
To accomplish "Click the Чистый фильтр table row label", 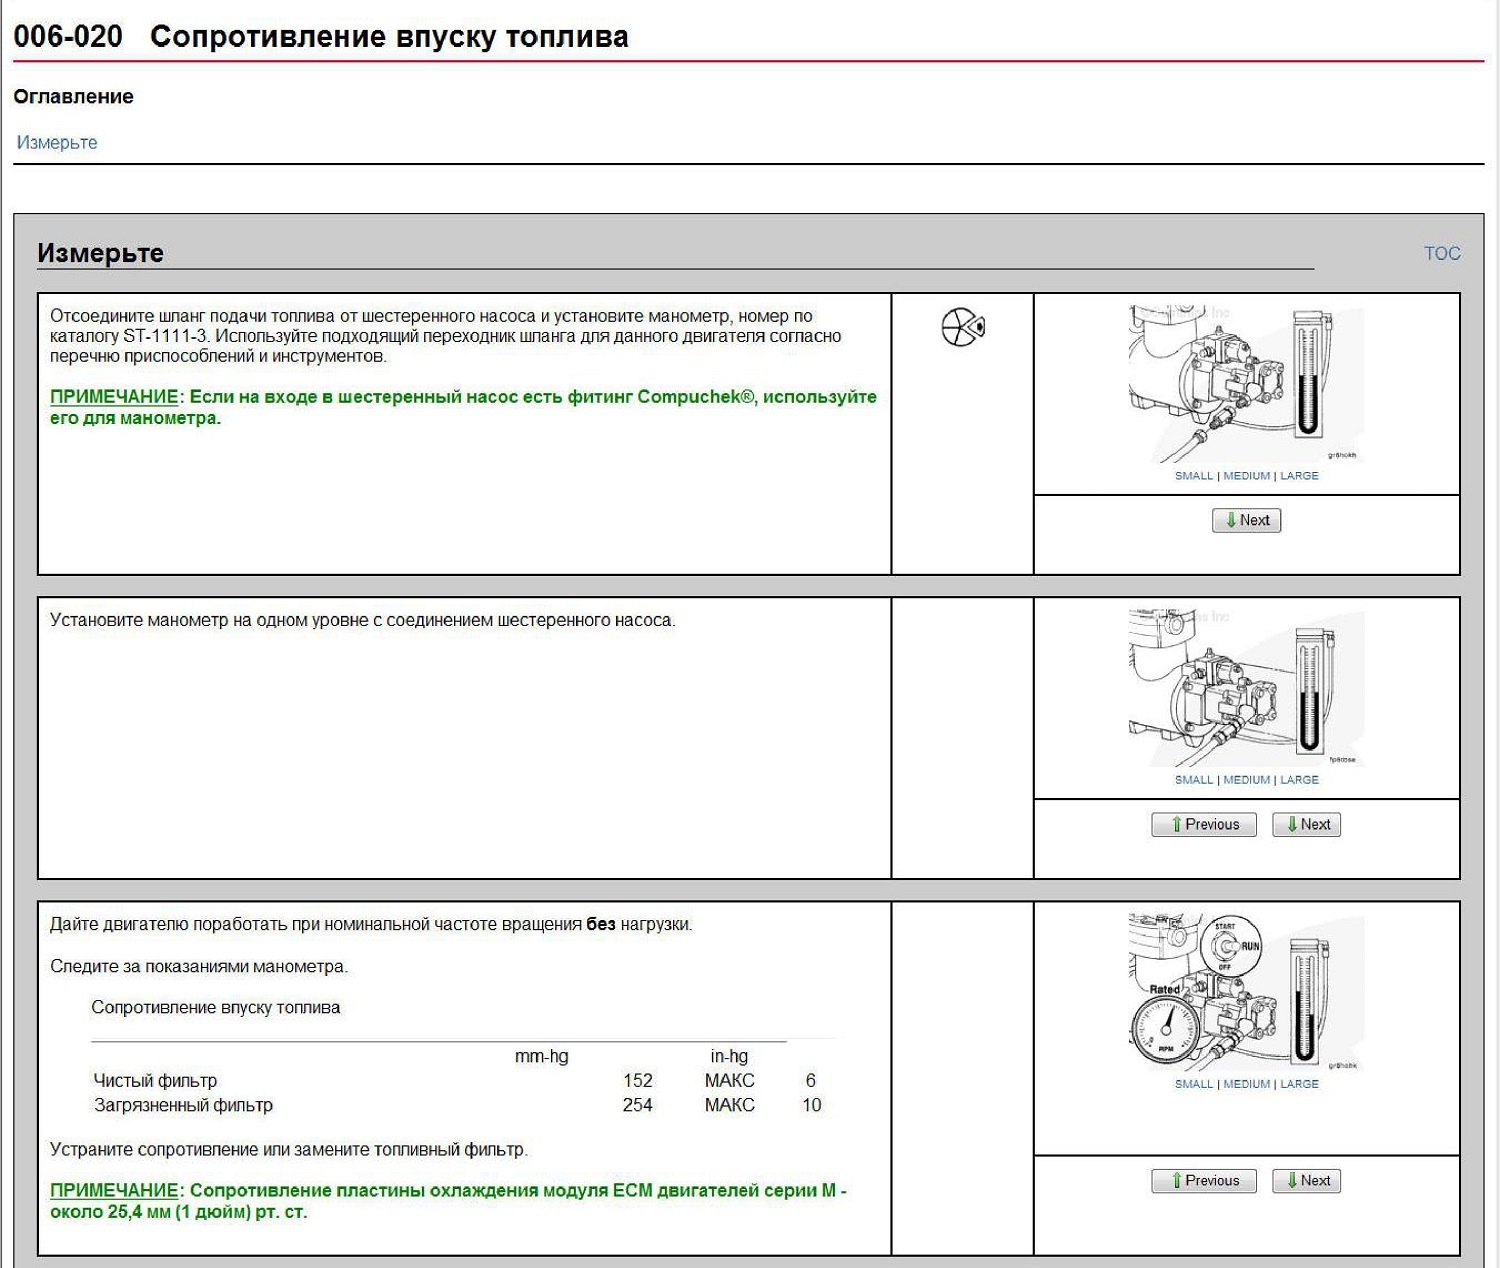I will [x=155, y=1080].
